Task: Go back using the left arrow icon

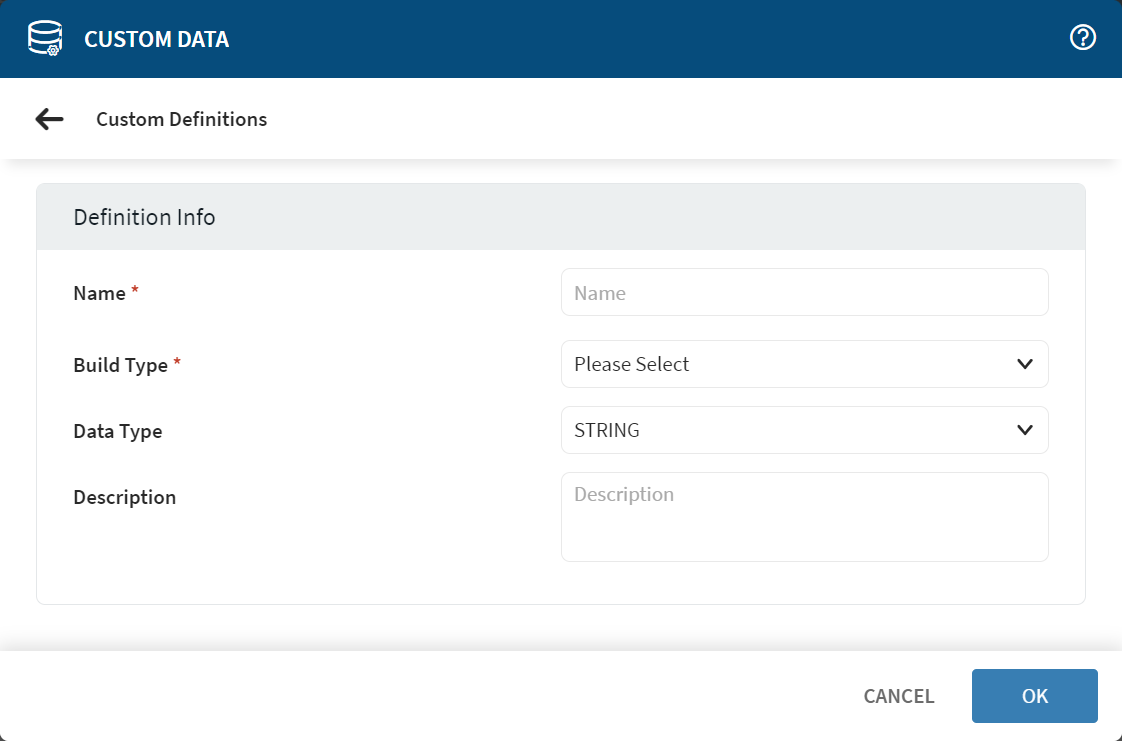Action: pos(49,119)
